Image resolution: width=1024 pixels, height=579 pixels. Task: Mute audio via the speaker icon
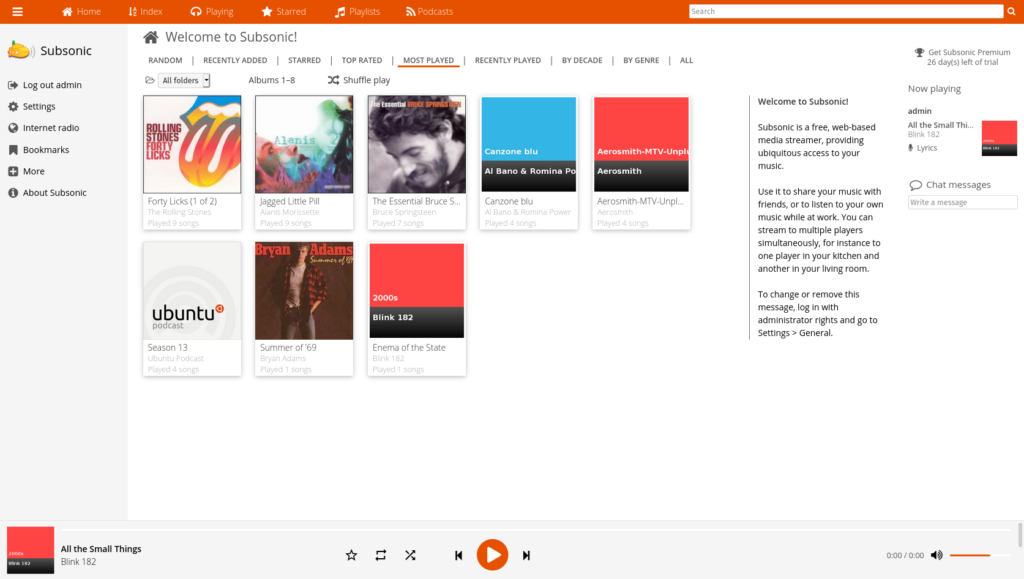(x=936, y=555)
